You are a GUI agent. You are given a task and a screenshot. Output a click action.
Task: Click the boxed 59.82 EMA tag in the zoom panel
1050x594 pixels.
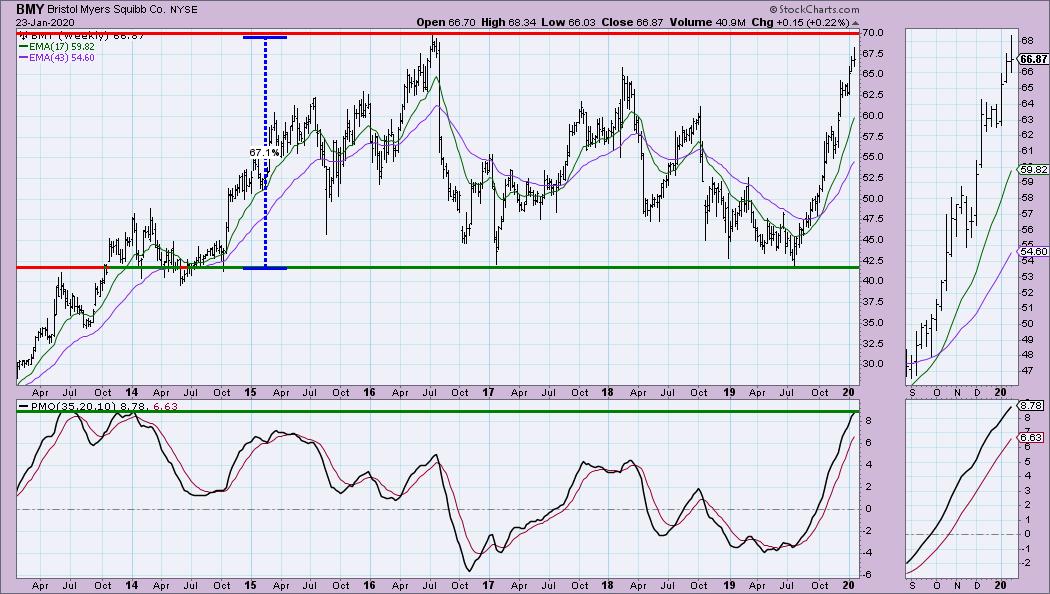tap(1032, 169)
